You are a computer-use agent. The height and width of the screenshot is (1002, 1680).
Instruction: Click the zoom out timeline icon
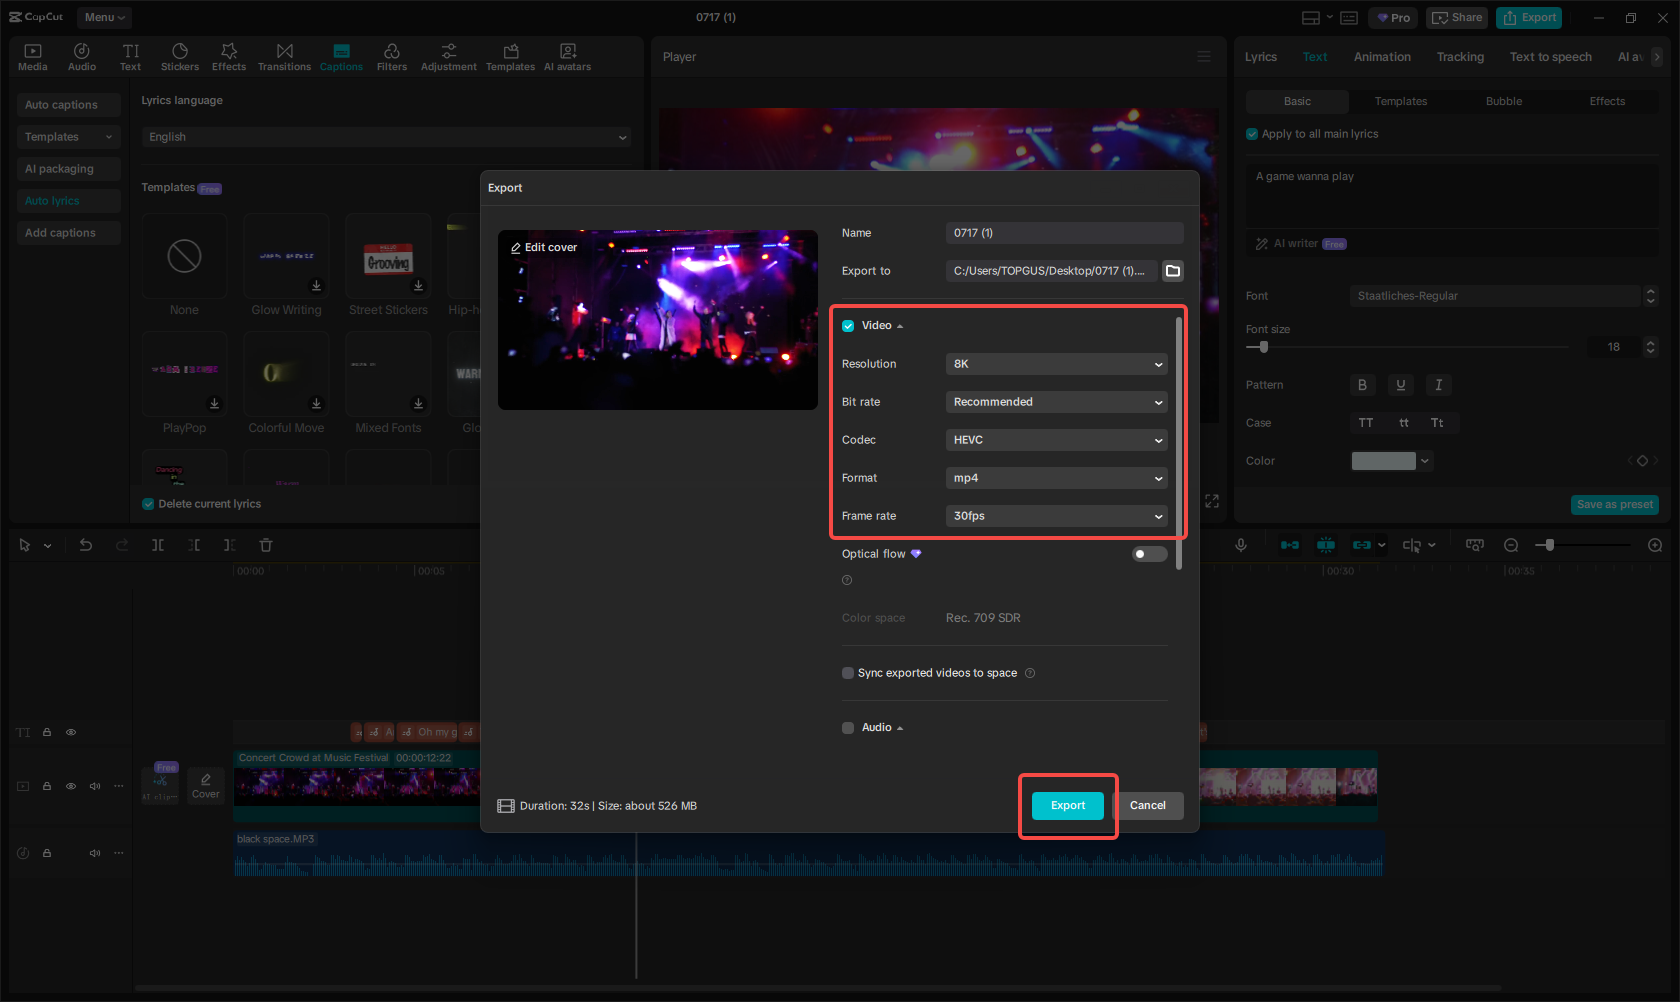[x=1511, y=545]
